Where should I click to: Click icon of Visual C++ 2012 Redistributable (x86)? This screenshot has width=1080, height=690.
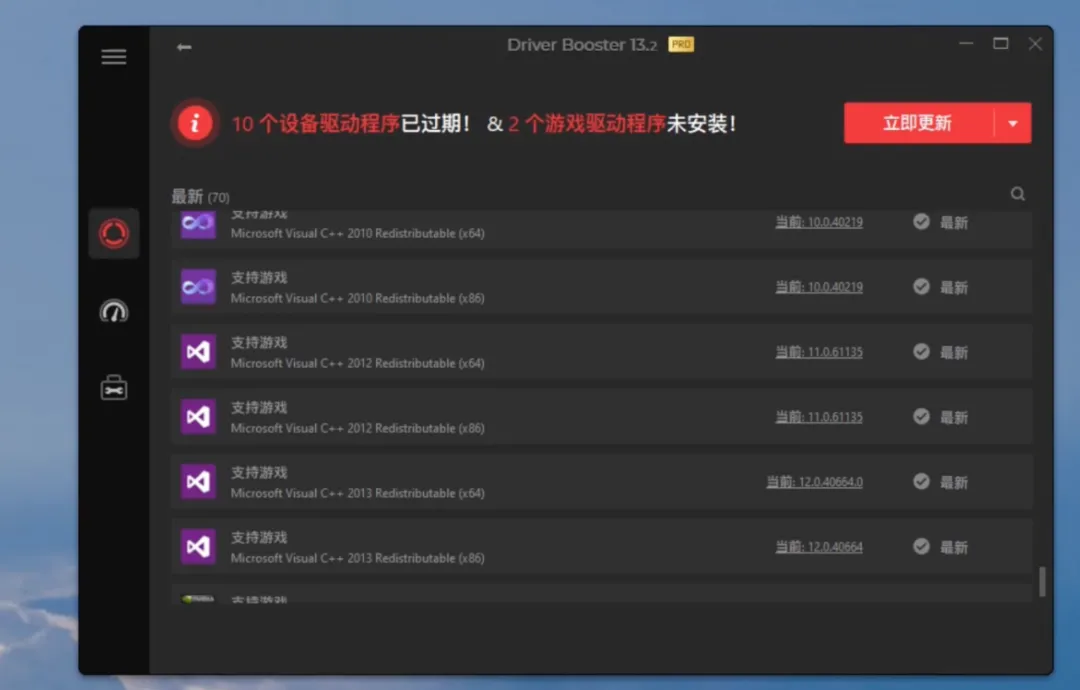198,417
